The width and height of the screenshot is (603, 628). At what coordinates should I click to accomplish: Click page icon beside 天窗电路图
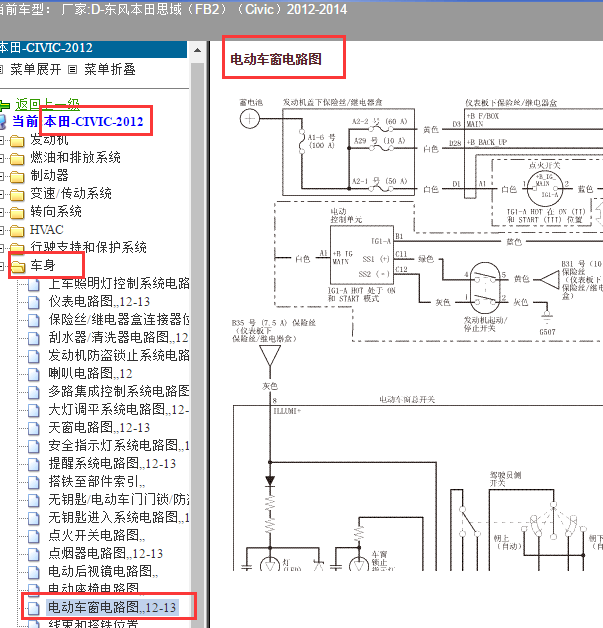(x=34, y=428)
